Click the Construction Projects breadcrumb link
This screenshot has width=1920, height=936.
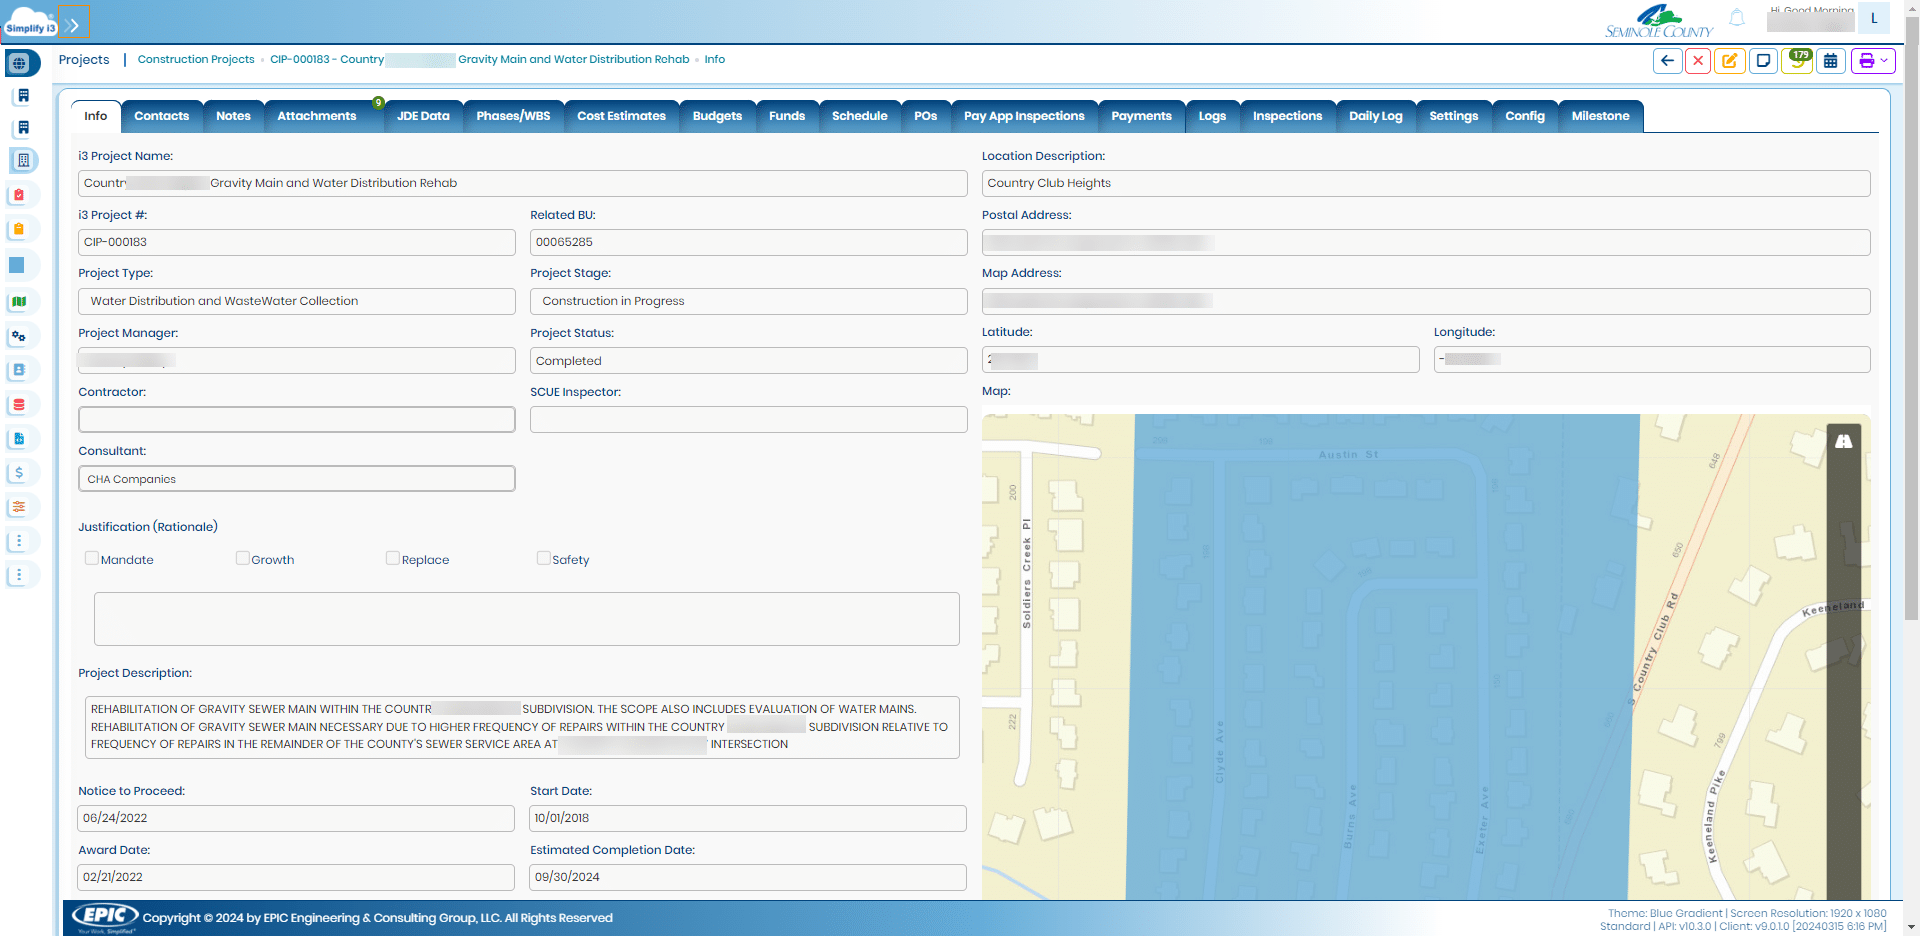[196, 60]
